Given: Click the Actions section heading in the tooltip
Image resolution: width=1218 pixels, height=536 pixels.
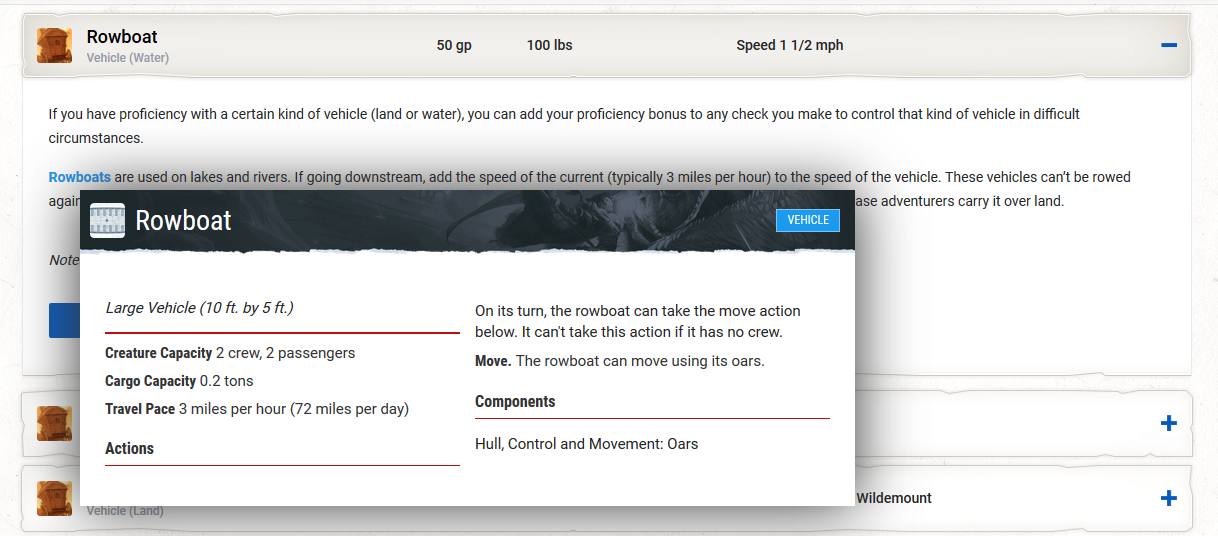Looking at the screenshot, I should 130,449.
